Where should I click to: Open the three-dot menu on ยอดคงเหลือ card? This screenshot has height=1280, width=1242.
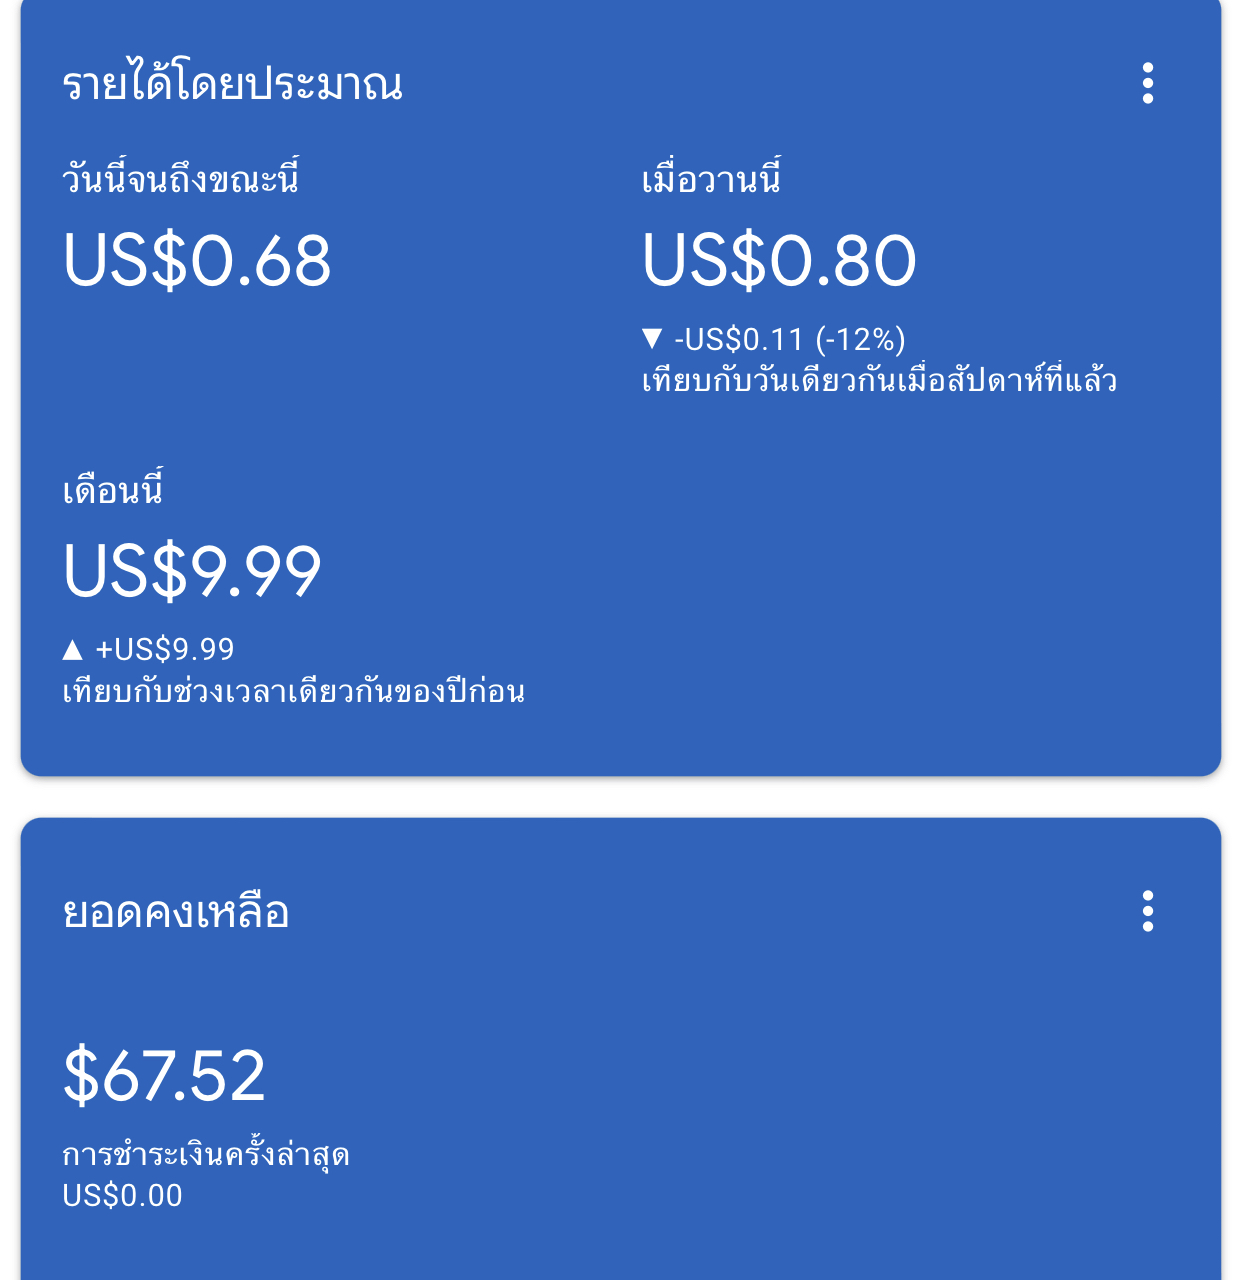[x=1147, y=911]
